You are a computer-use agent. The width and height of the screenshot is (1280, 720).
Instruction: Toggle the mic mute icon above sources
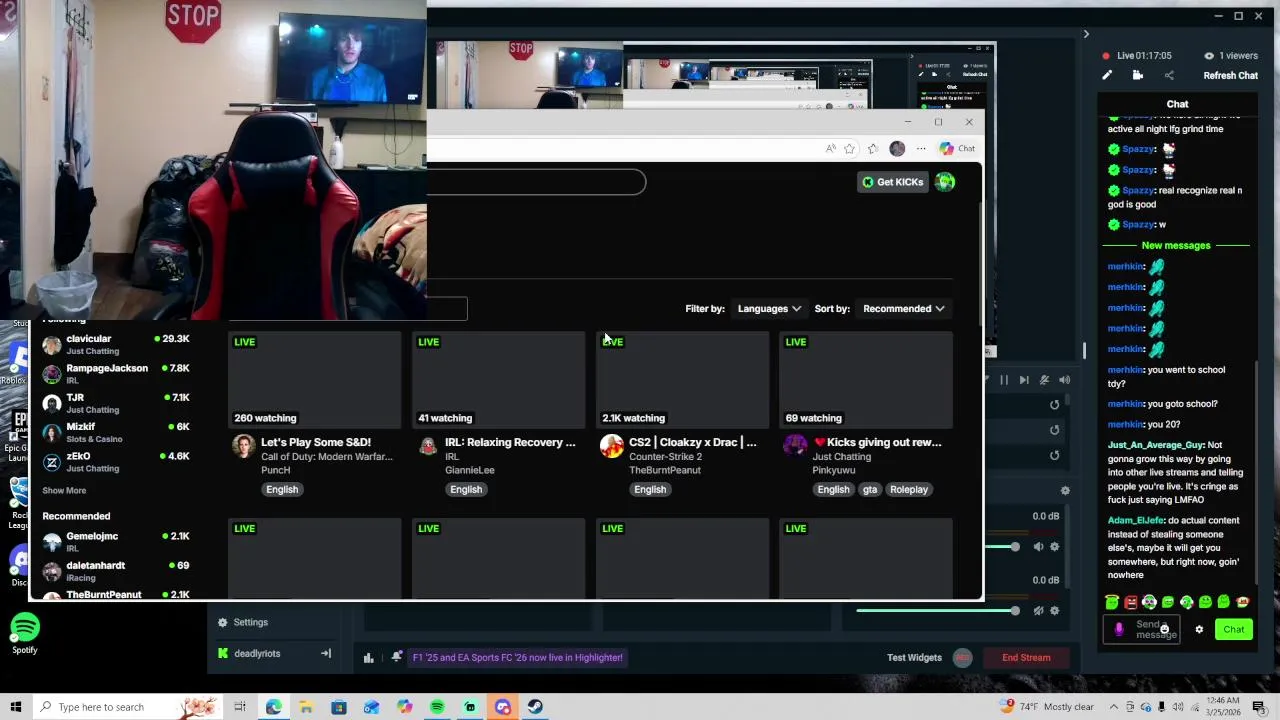click(x=1044, y=380)
